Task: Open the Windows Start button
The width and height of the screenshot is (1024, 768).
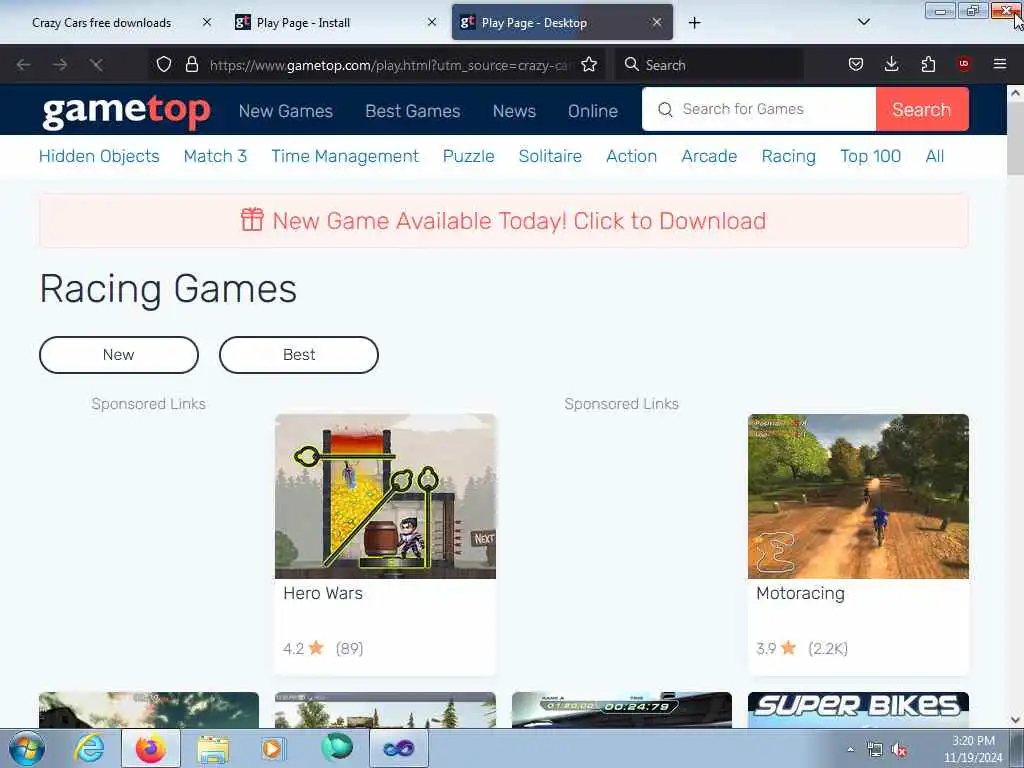Action: point(27,748)
